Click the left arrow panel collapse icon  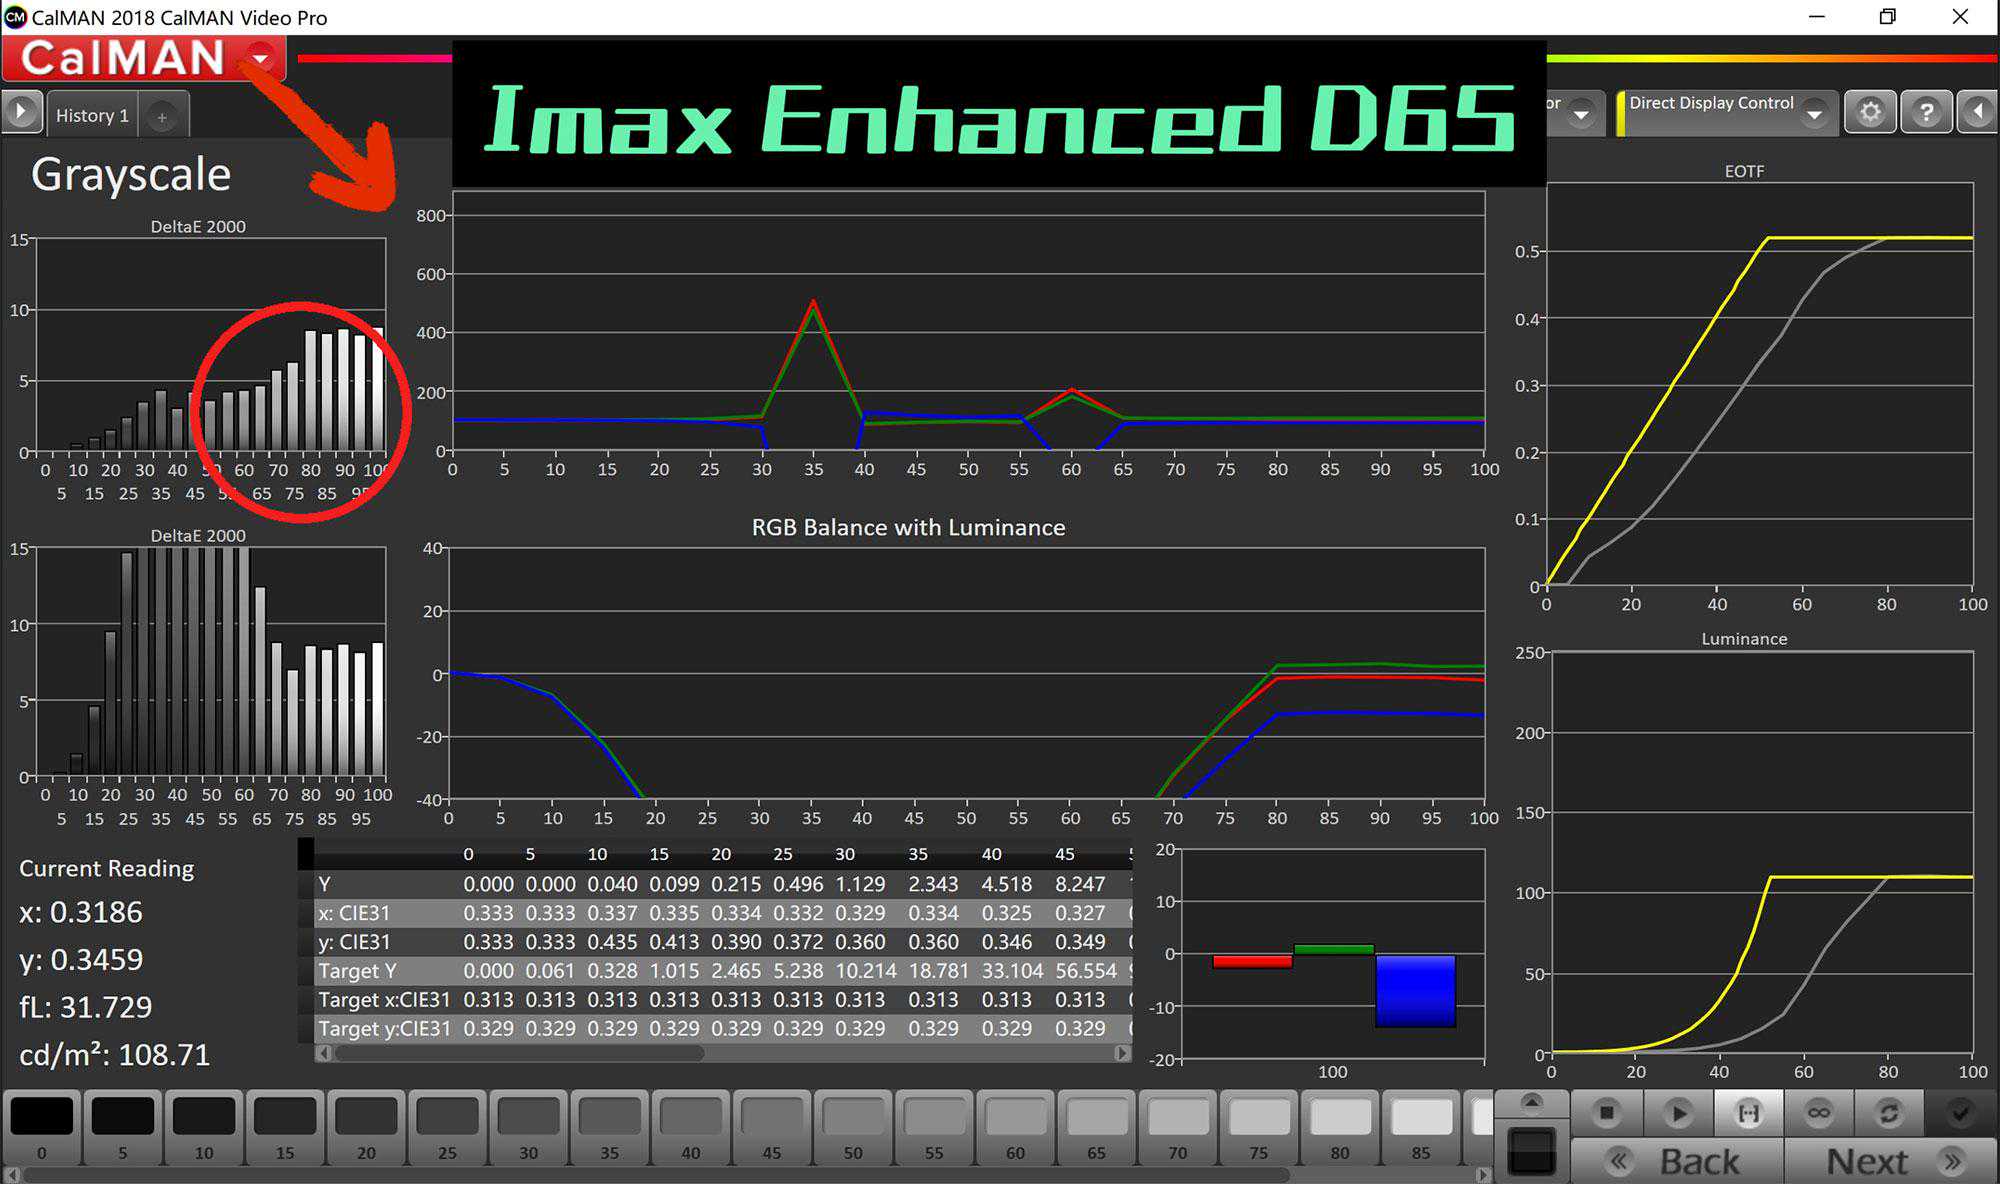pyautogui.click(x=1978, y=112)
